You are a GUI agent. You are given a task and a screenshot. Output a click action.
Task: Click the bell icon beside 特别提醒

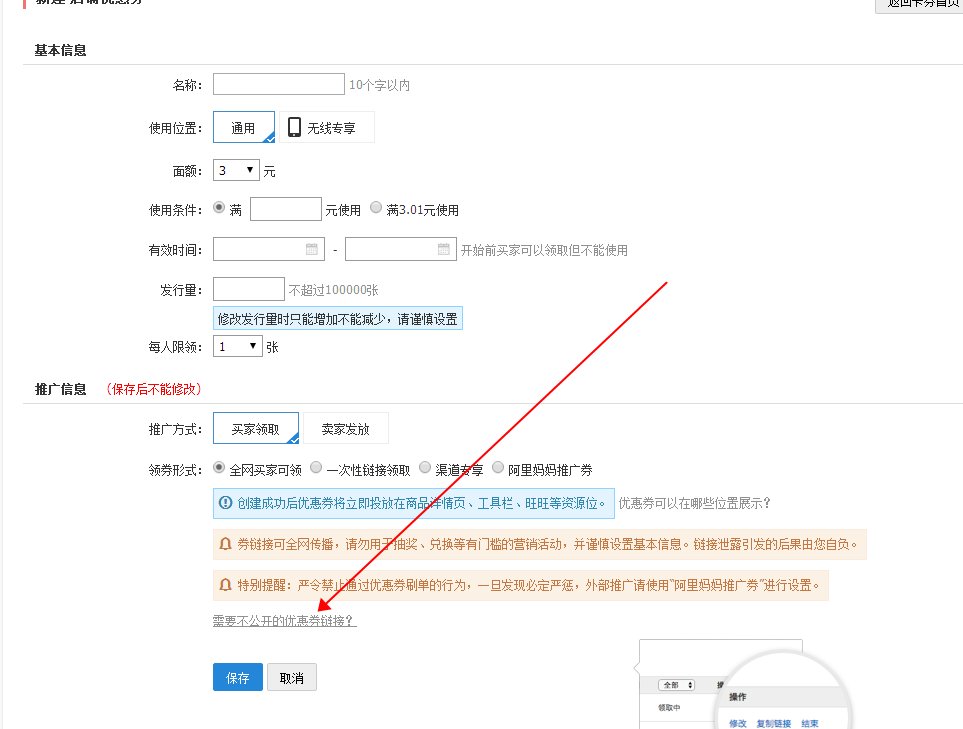[x=224, y=585]
